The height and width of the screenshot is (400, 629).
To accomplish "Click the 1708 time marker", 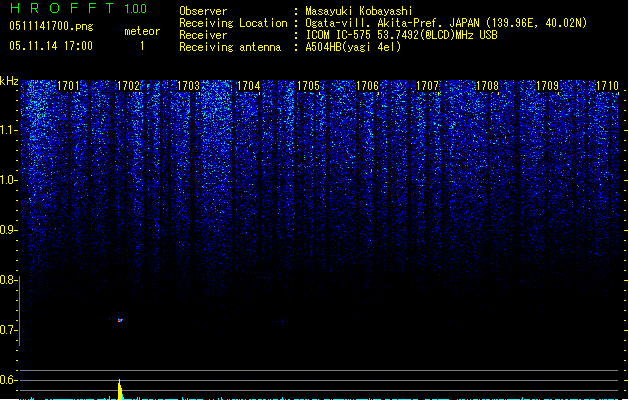I will 487,86.
